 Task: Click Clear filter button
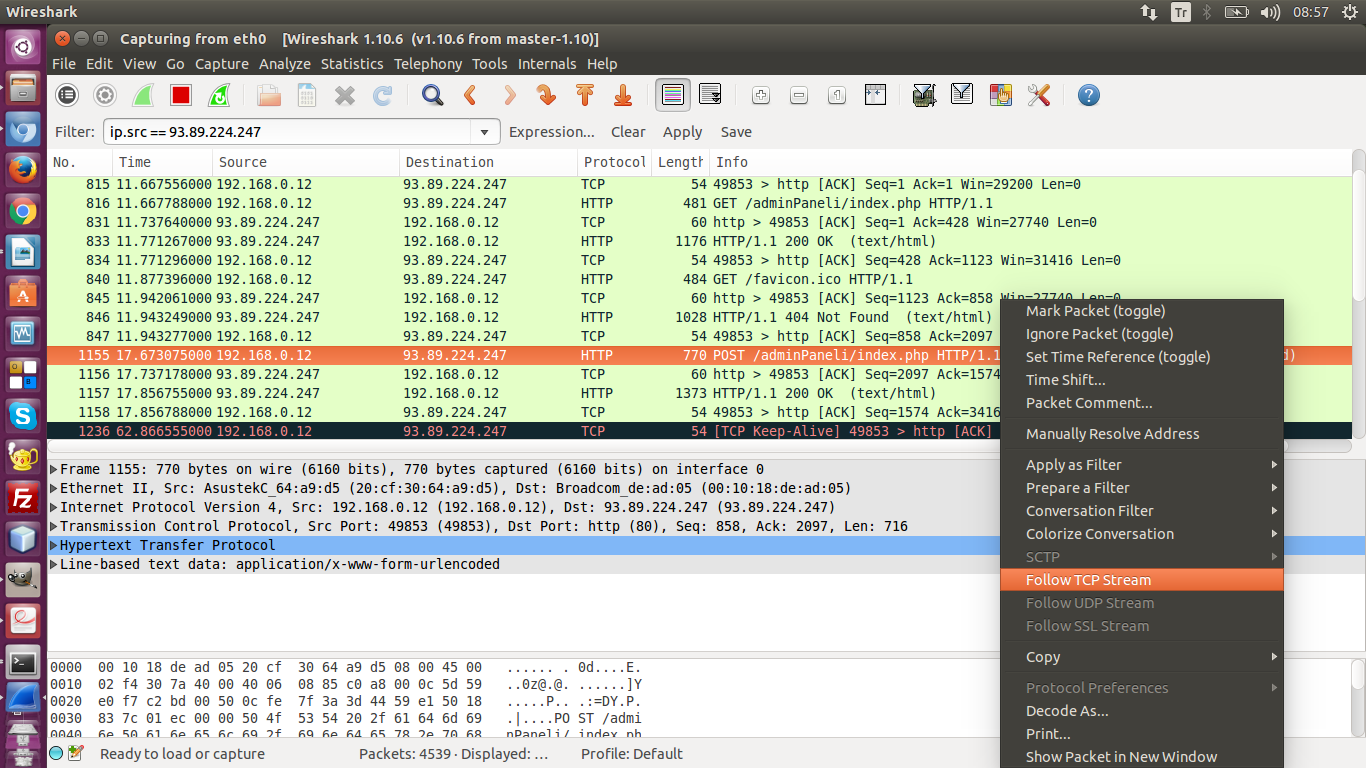[x=628, y=132]
